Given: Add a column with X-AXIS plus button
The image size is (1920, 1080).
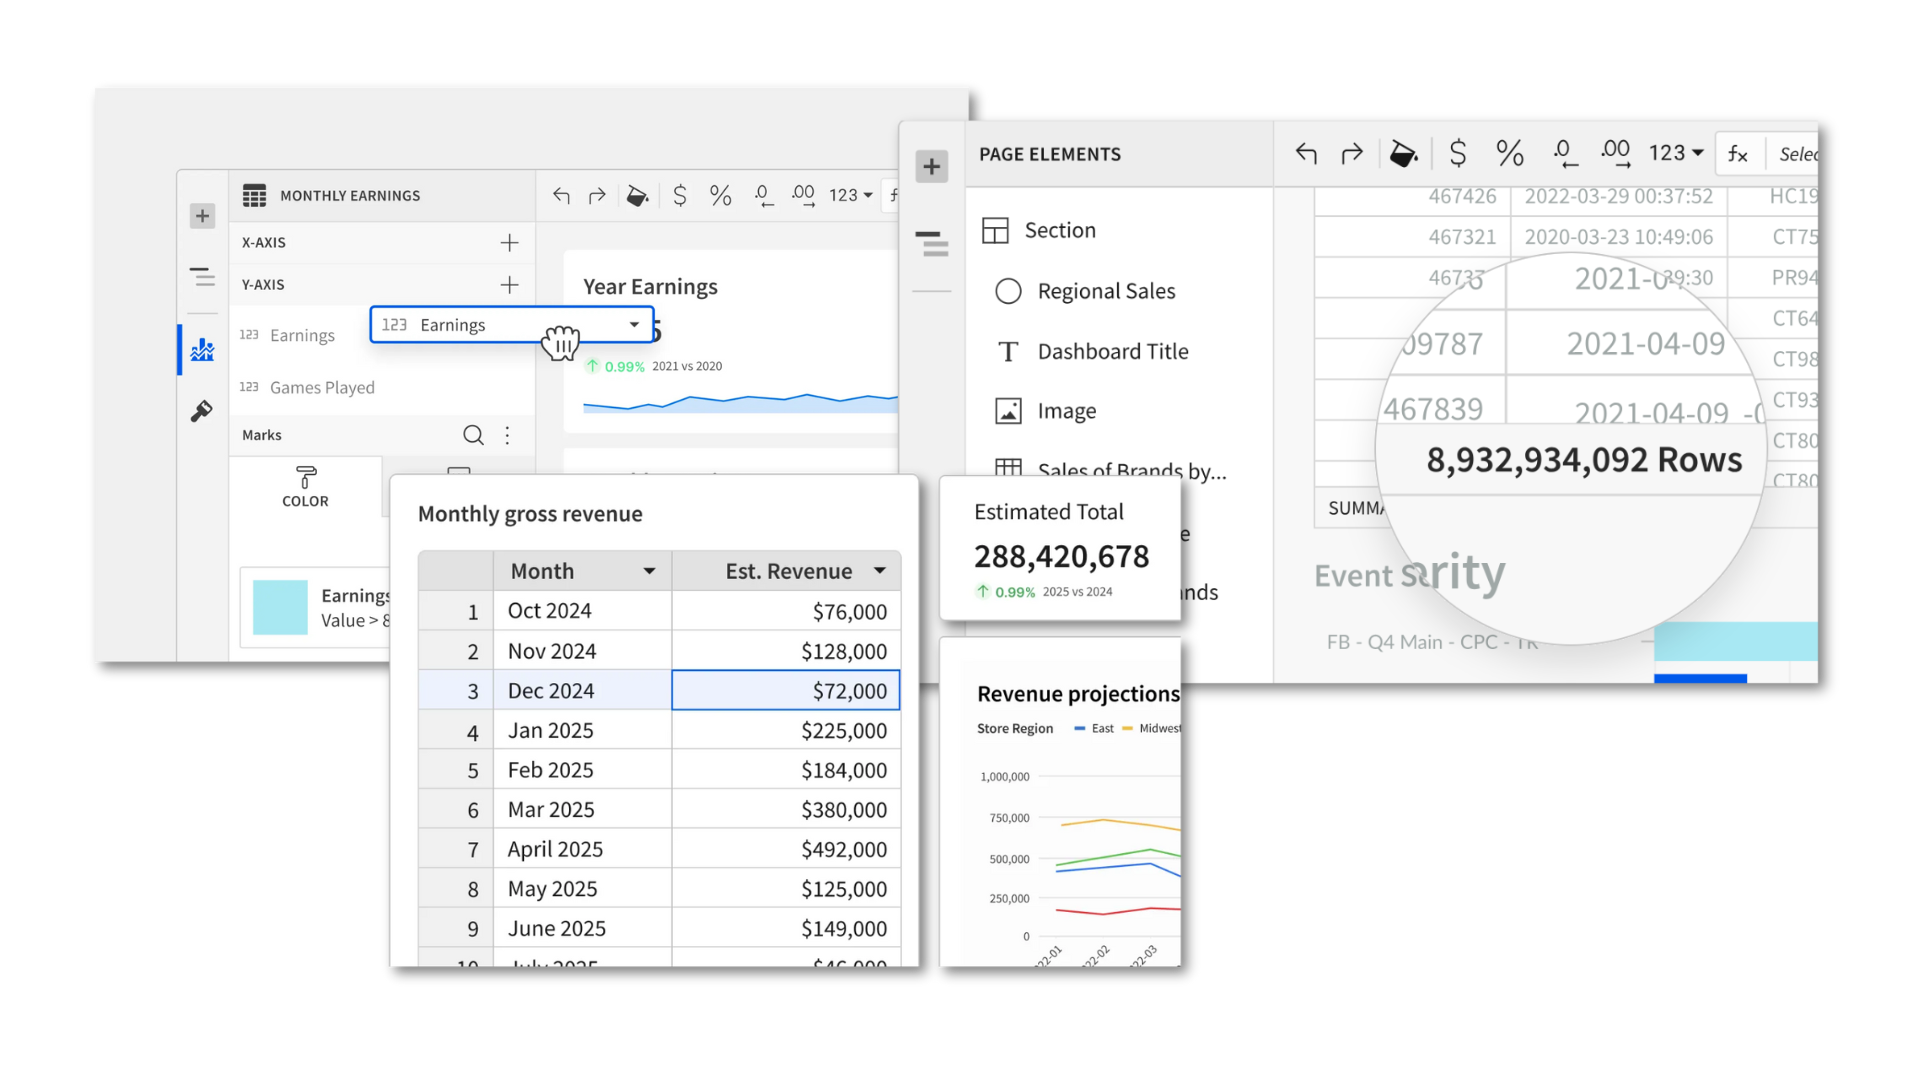Looking at the screenshot, I should [x=509, y=243].
